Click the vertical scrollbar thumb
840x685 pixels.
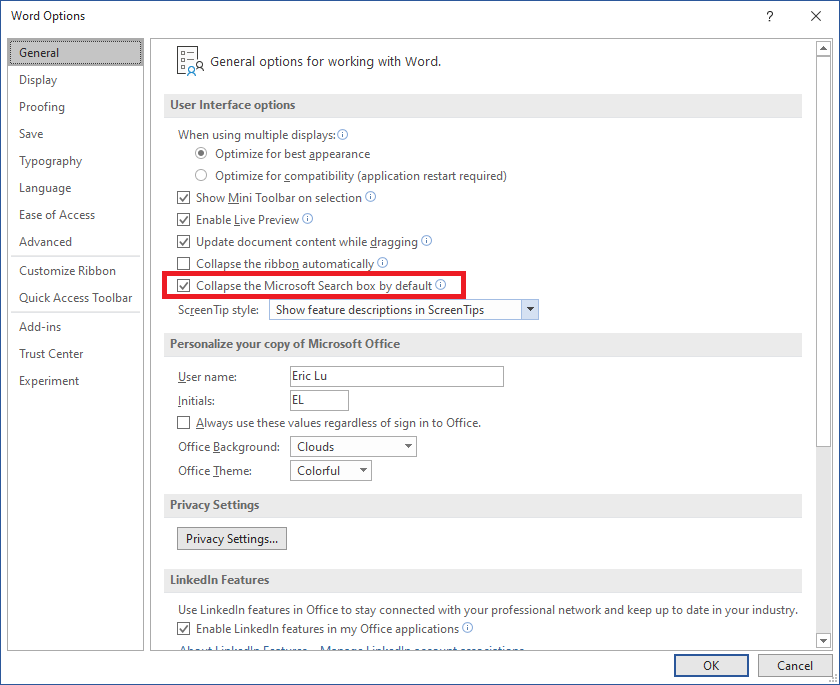click(823, 251)
